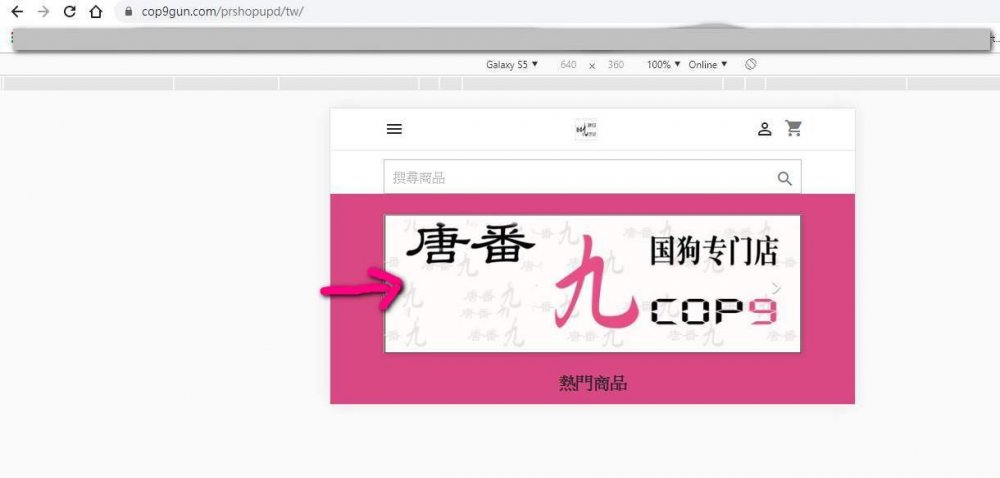Select the cop9gun.com address bar URL

(223, 11)
